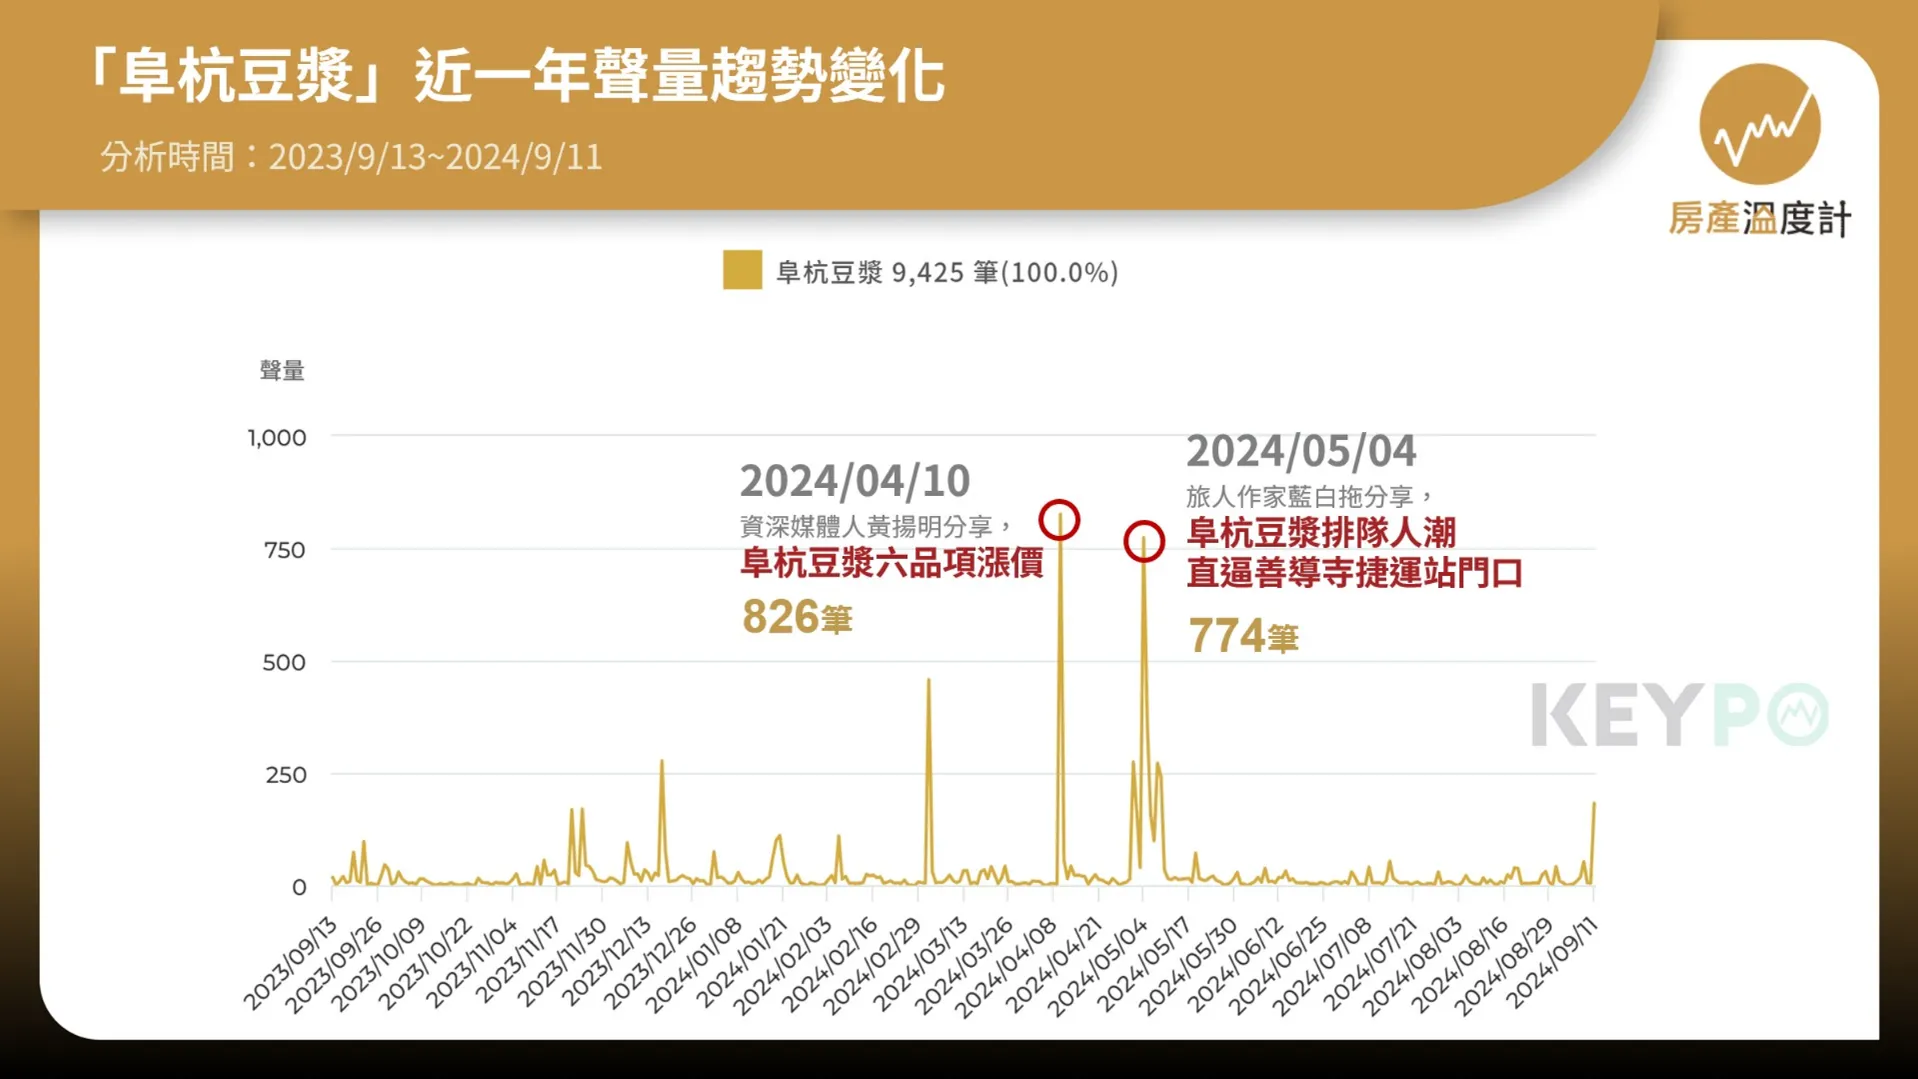The height and width of the screenshot is (1079, 1918).
Task: Click the red headline 直逼善導寺捷運站門口
Action: 1354,573
